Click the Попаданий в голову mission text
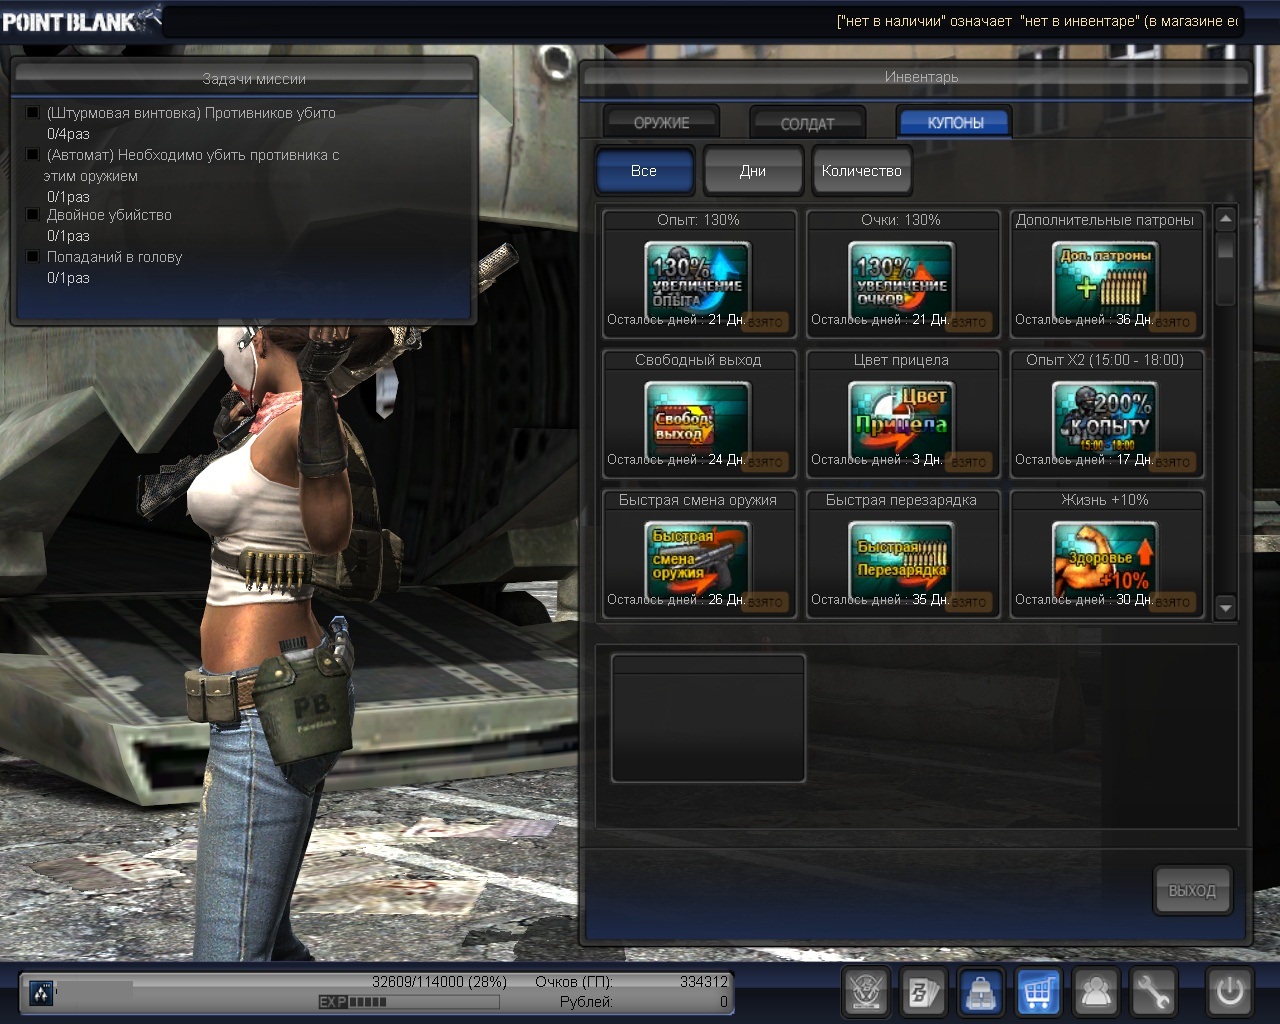1280x1024 pixels. pyautogui.click(x=114, y=257)
